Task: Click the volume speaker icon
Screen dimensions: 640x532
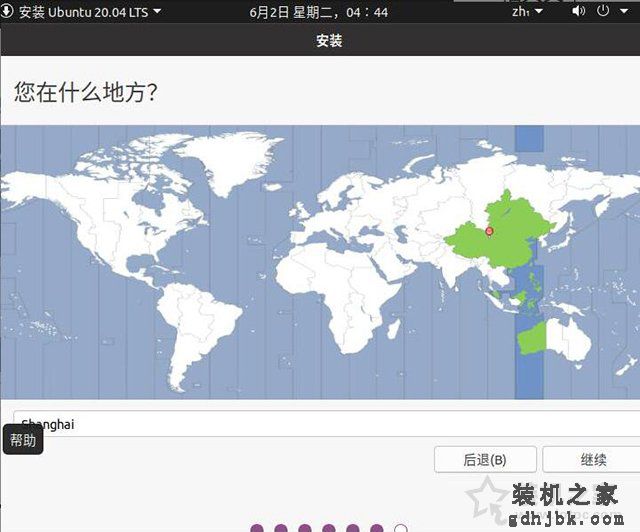Action: tap(578, 11)
